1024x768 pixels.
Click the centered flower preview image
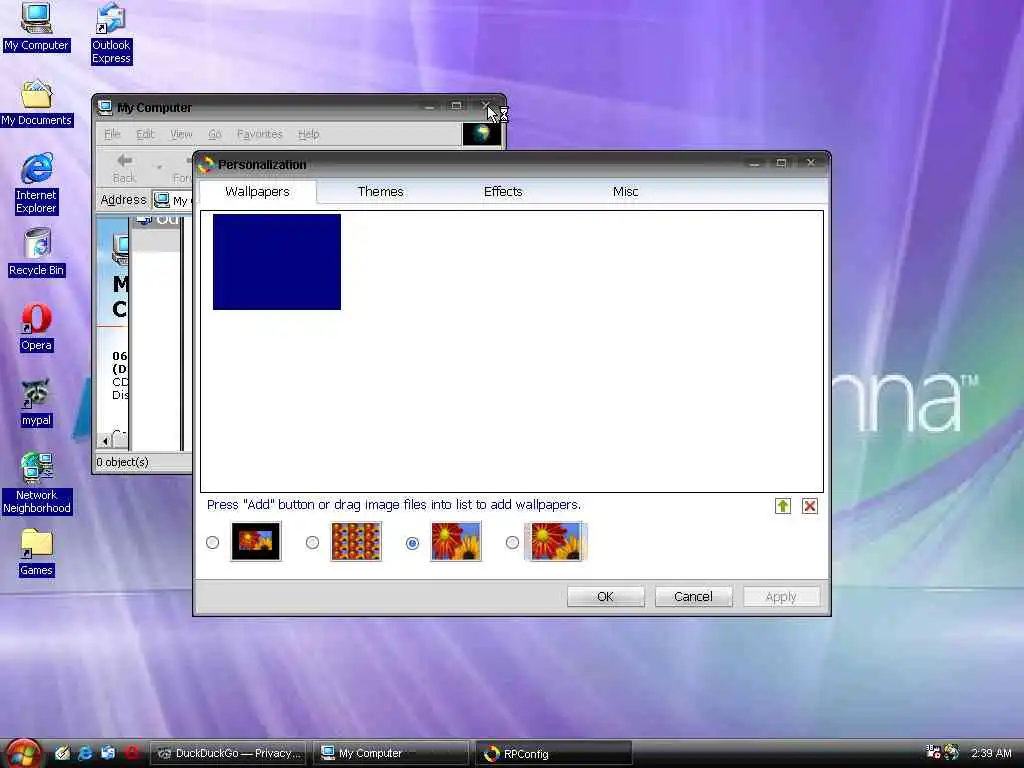pyautogui.click(x=256, y=541)
